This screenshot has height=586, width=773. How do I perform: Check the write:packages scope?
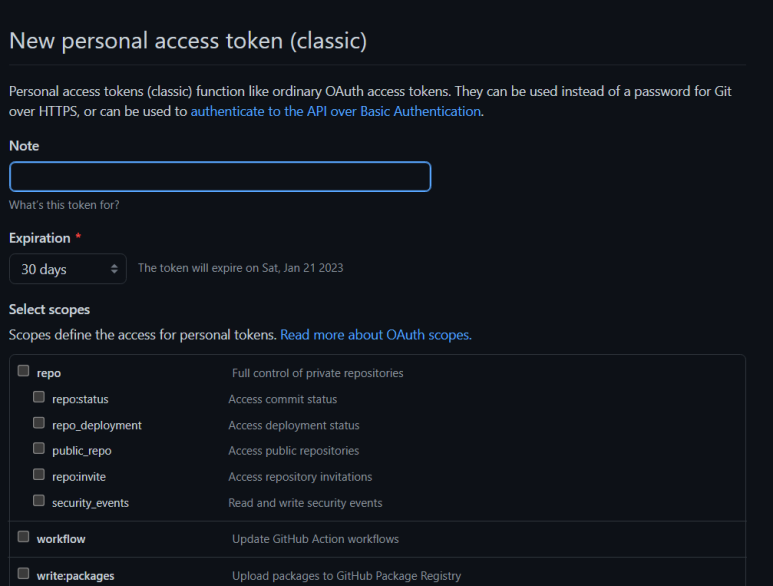tap(23, 573)
